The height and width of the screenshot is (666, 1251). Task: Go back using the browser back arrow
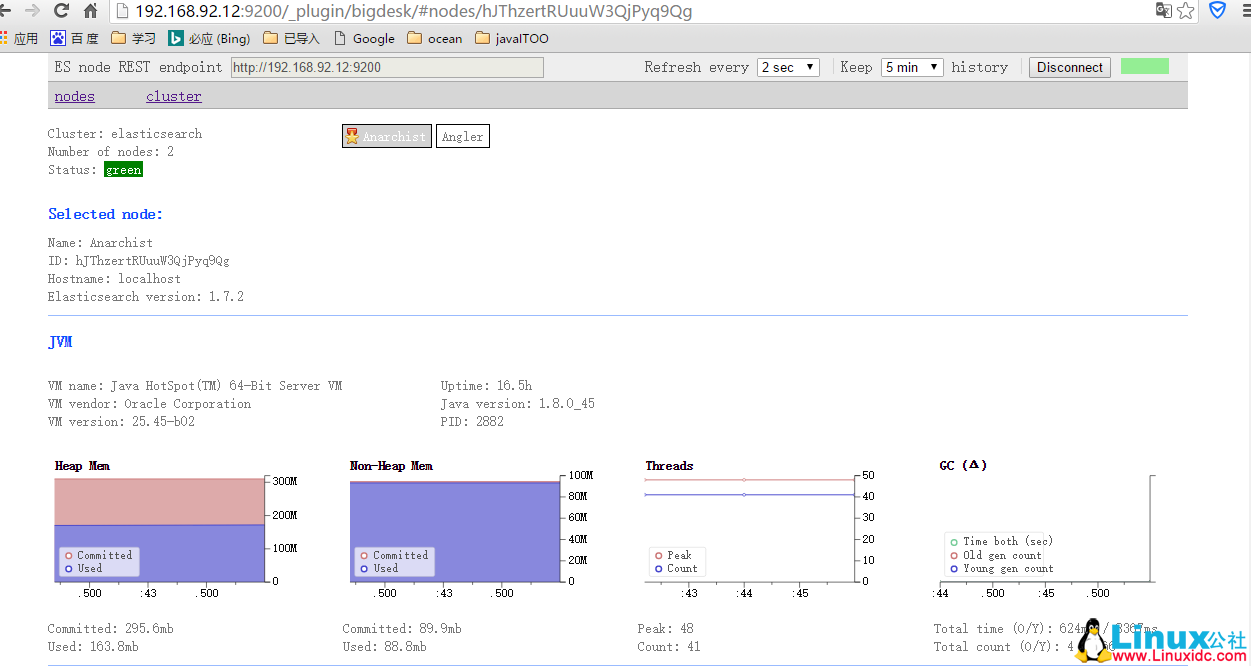coord(7,11)
